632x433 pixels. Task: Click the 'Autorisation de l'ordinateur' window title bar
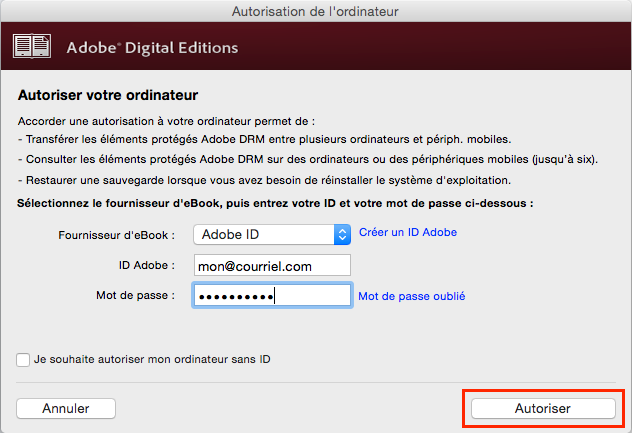tap(315, 11)
